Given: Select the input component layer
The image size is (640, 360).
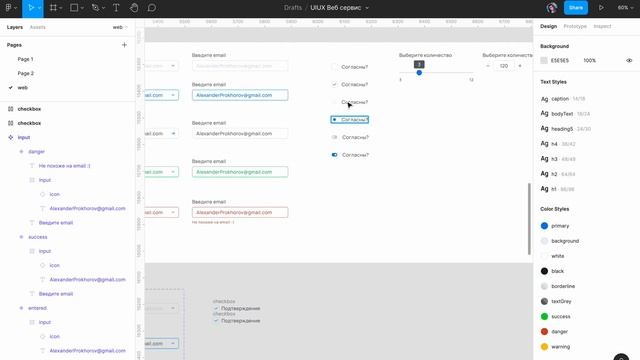Looking at the screenshot, I should click(x=24, y=137).
